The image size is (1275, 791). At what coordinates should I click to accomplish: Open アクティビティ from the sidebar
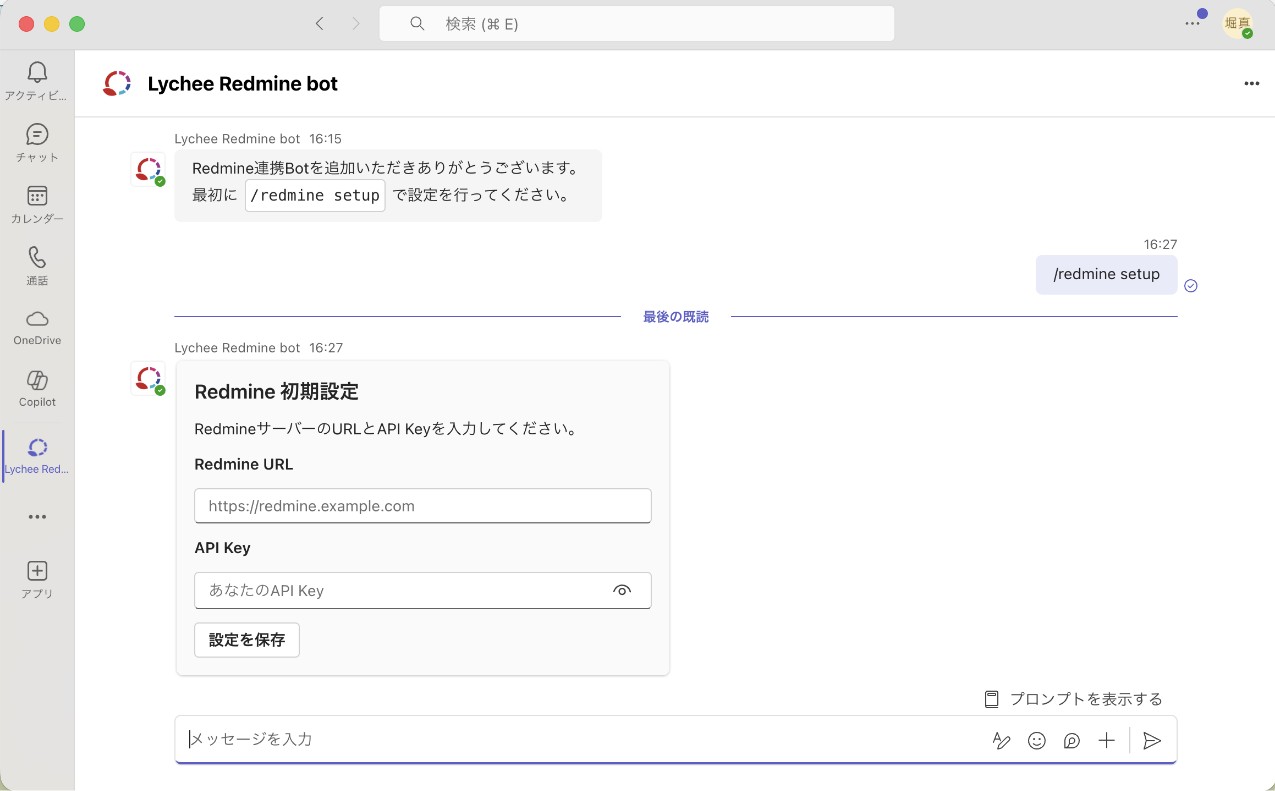pyautogui.click(x=37, y=78)
